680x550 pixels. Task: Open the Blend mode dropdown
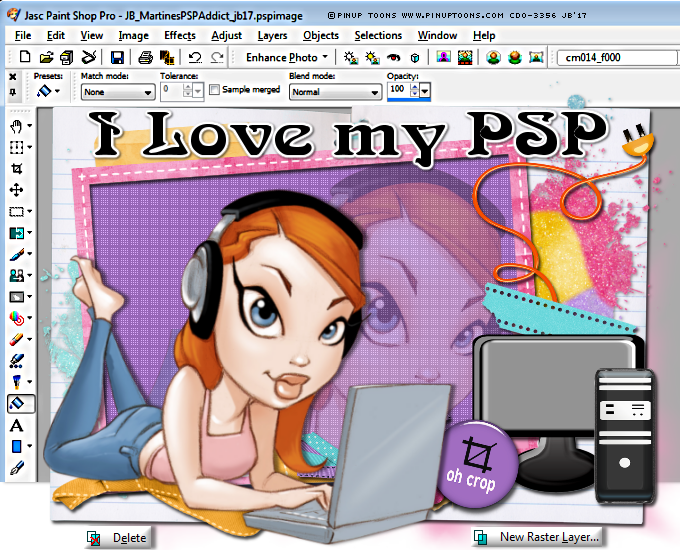pos(334,92)
